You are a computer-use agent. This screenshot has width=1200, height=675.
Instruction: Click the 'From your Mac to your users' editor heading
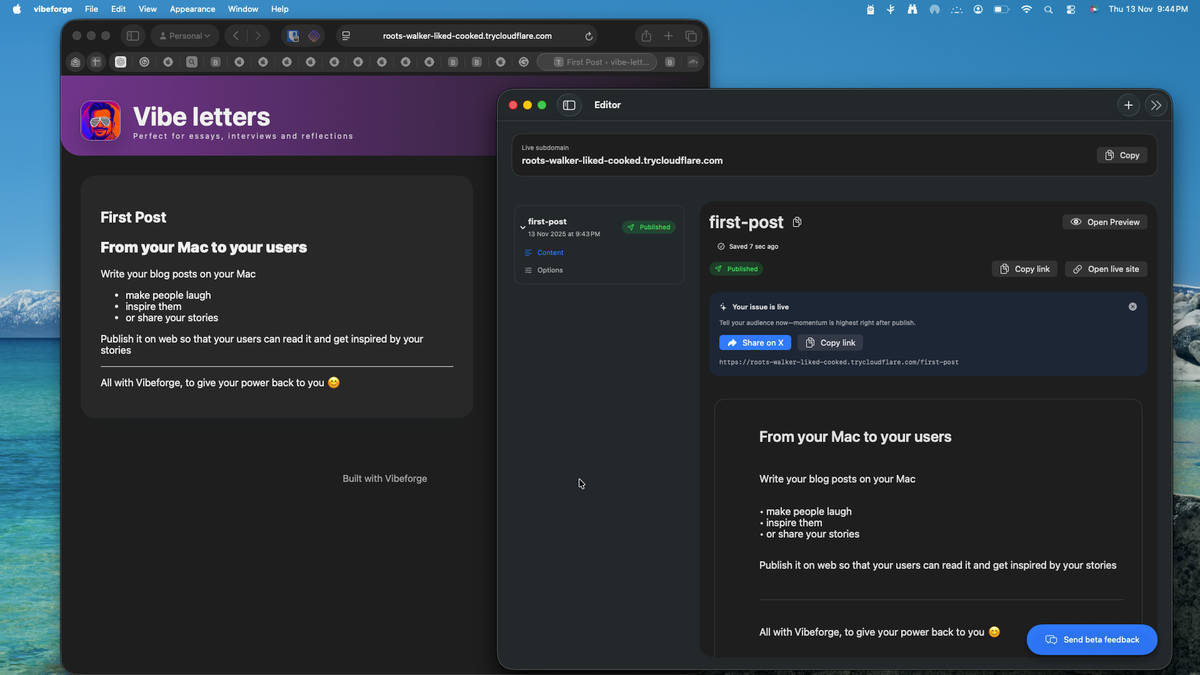[x=855, y=437]
